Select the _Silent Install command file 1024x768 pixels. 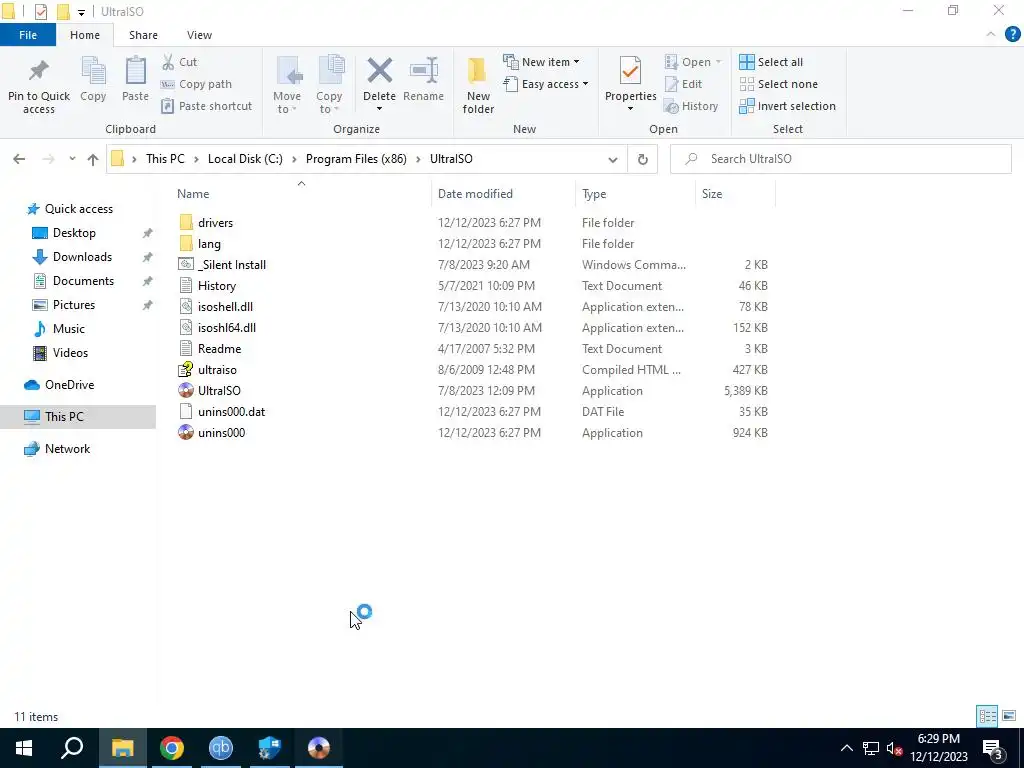(231, 264)
